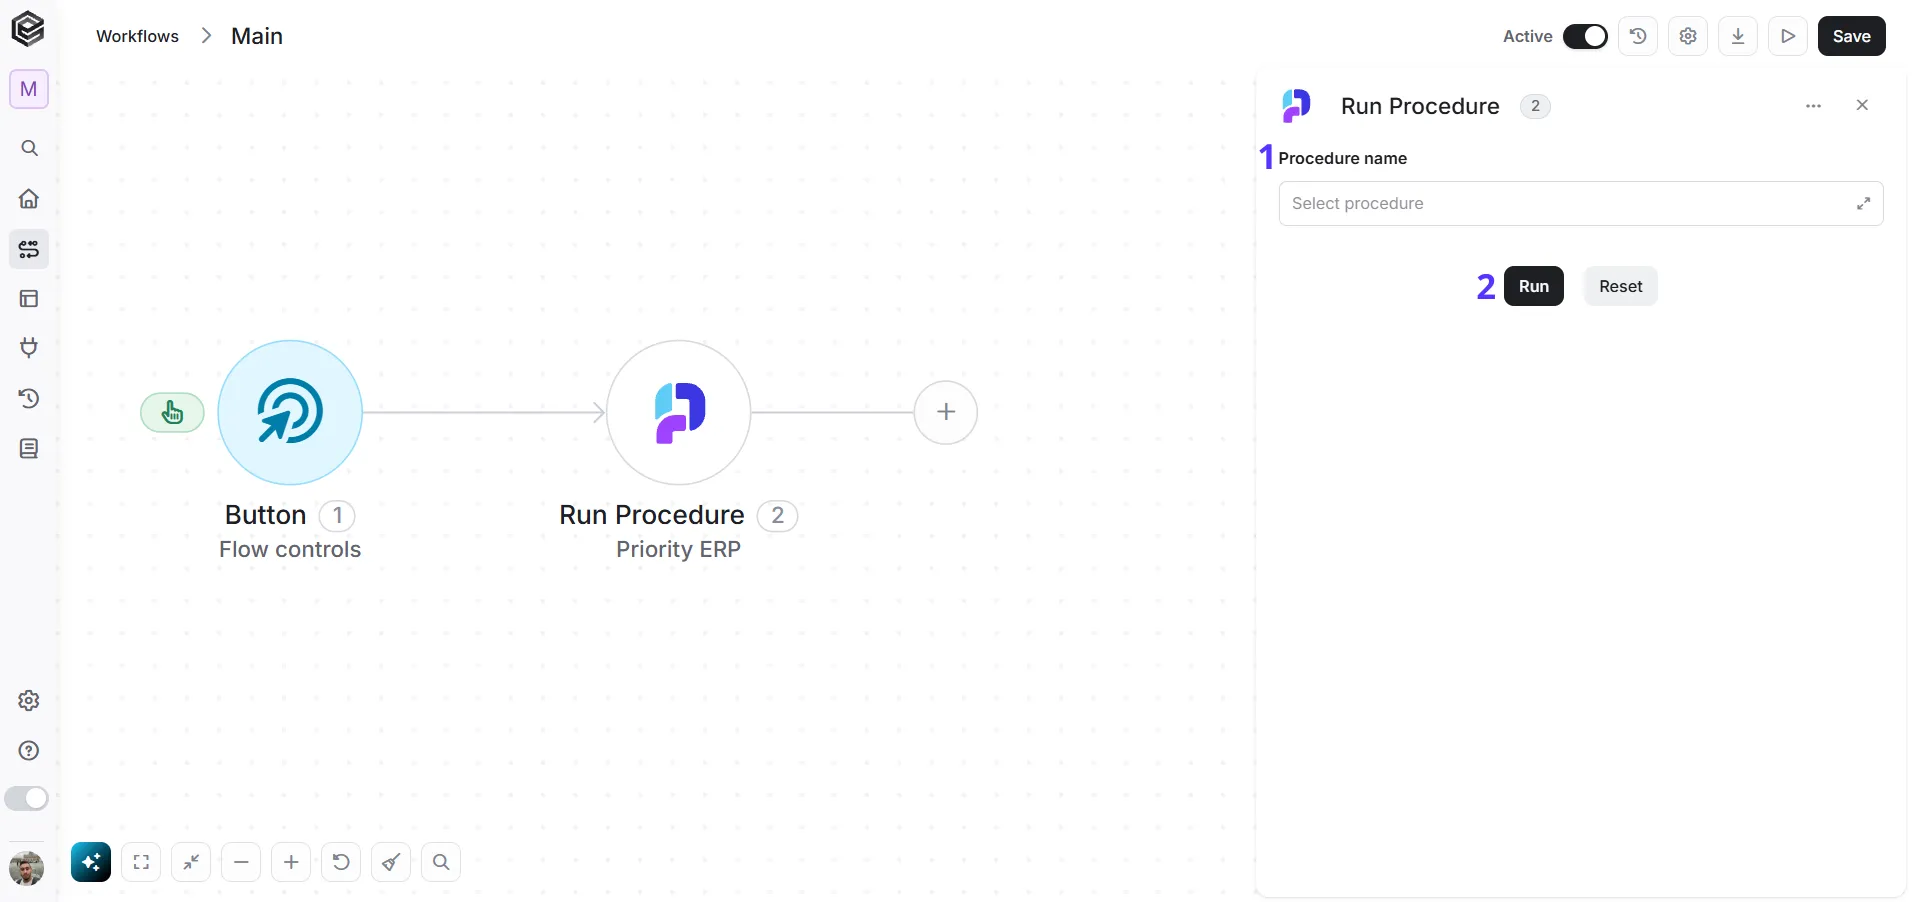This screenshot has width=1912, height=902.
Task: Expand the procedure field with the arrows icon
Action: pyautogui.click(x=1863, y=204)
